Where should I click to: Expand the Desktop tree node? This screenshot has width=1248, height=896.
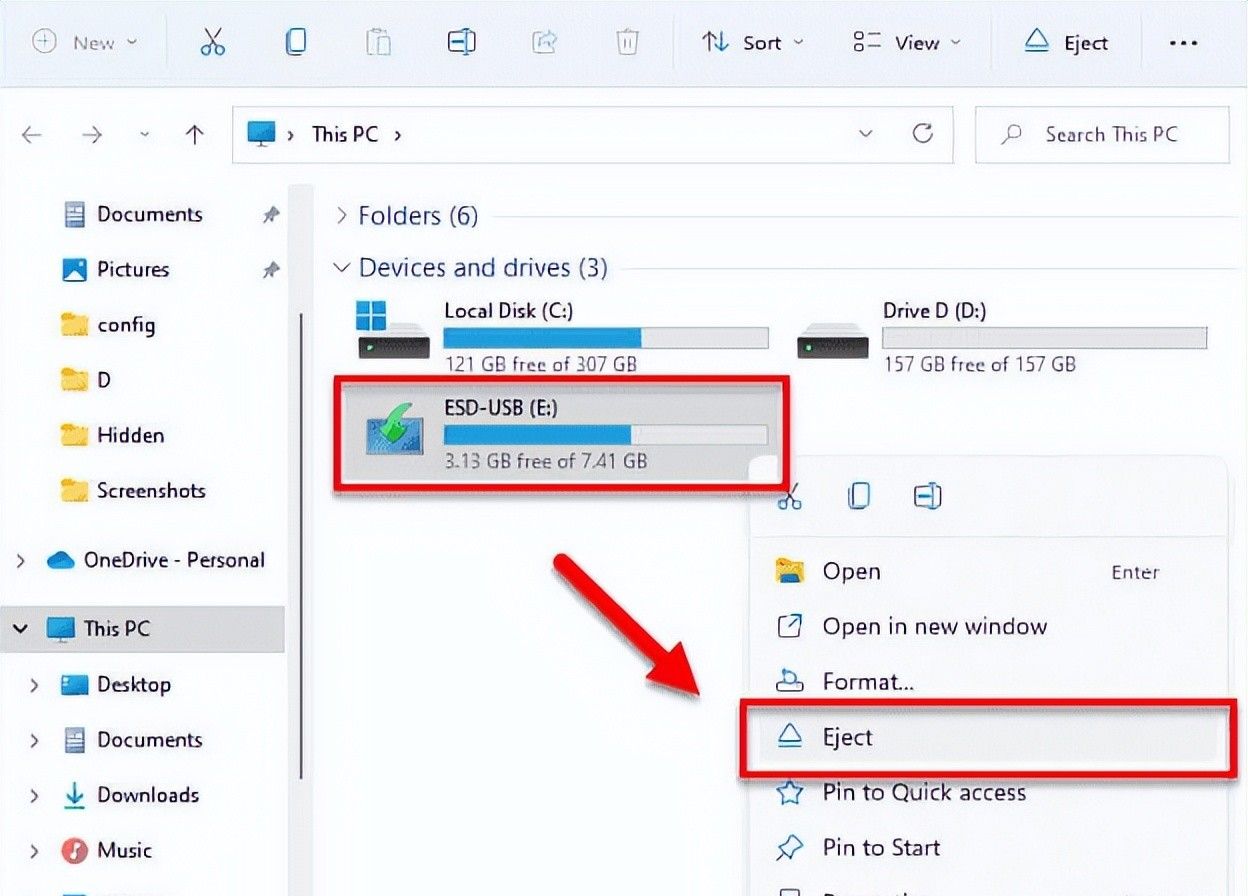[x=34, y=685]
